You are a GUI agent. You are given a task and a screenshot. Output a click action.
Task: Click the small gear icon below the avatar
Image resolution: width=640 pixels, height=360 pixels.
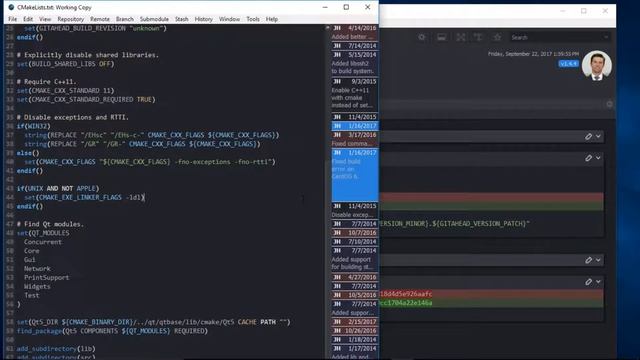click(x=609, y=104)
